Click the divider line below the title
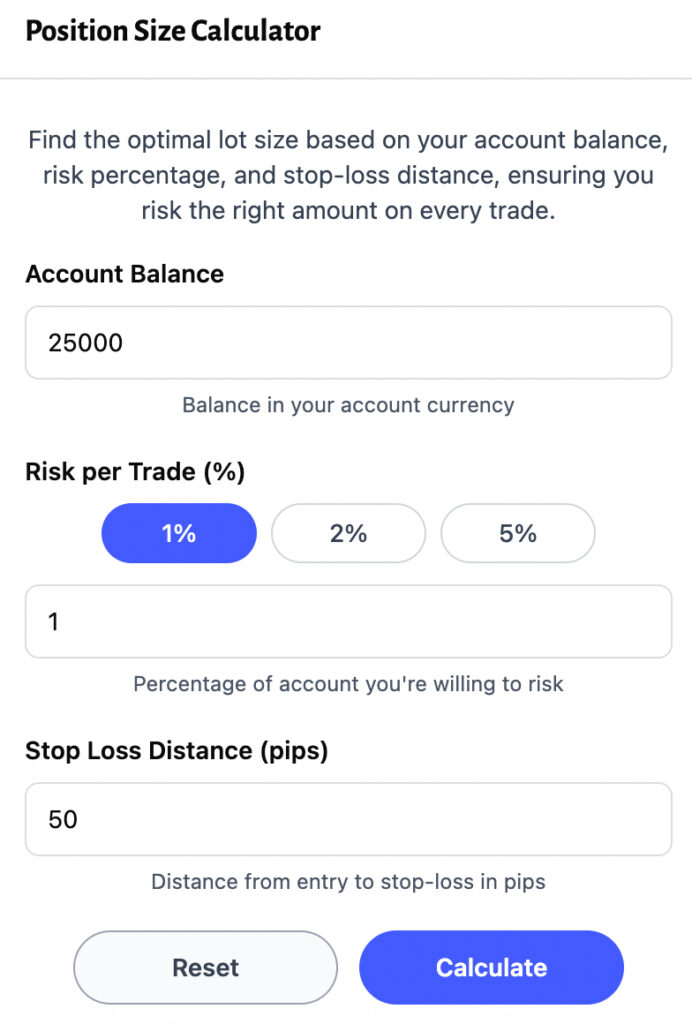This screenshot has width=692, height=1024. point(346,78)
